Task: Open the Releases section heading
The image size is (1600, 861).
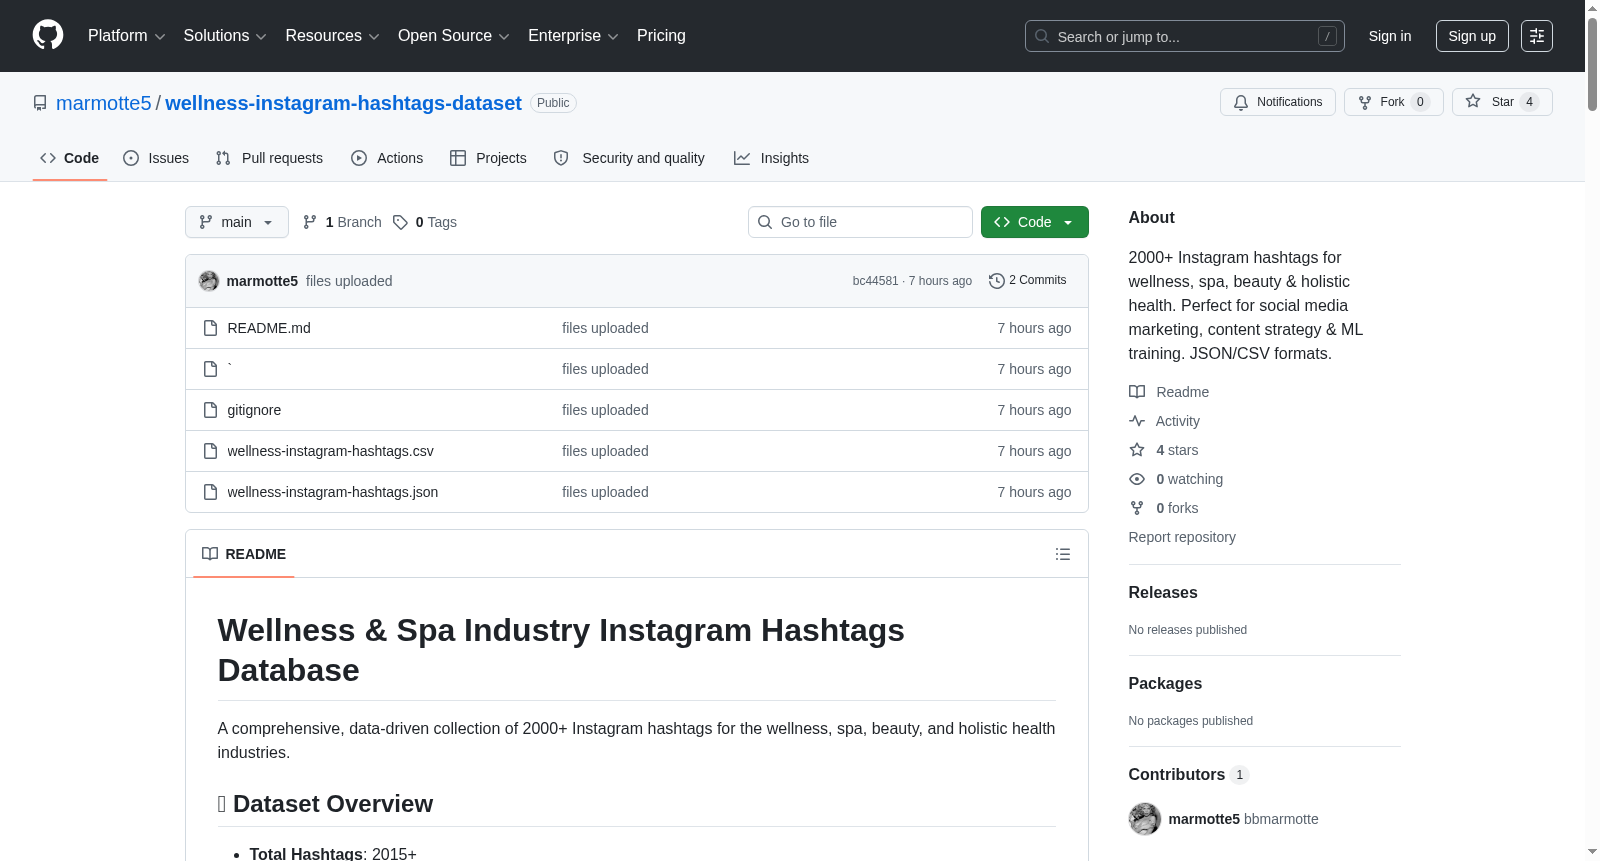Action: coord(1163,593)
